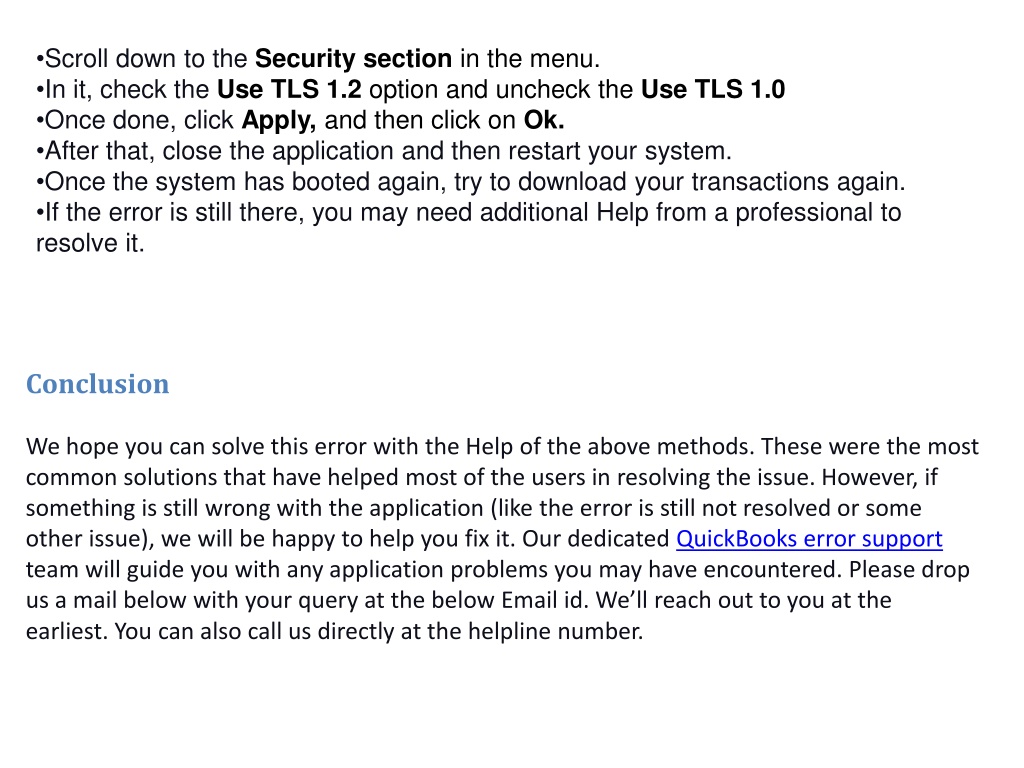
Task: Click the text download your transactions again
Action: 712,182
